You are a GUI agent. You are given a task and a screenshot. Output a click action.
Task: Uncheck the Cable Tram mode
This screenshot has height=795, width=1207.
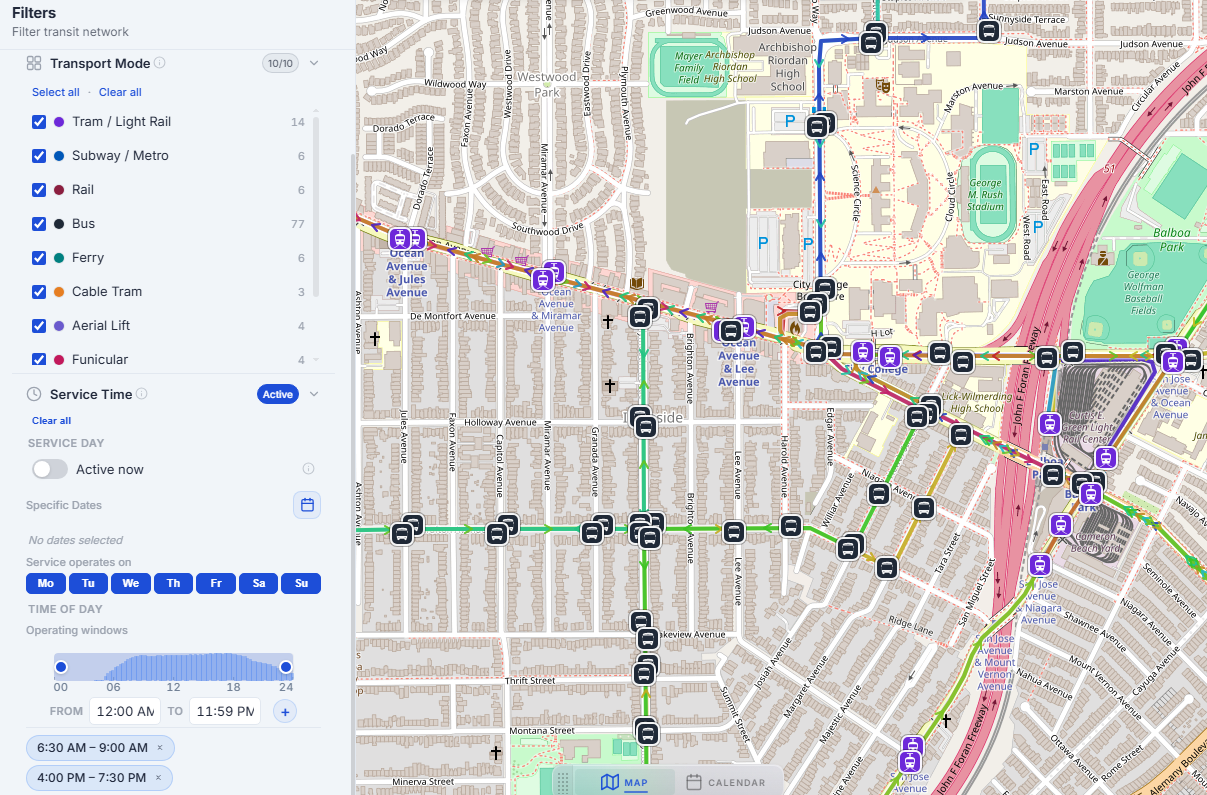(39, 292)
